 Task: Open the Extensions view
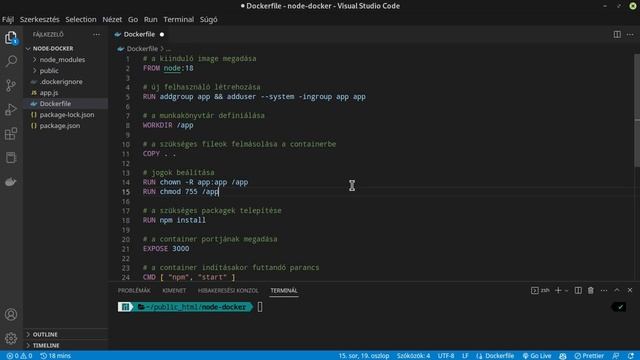[x=11, y=133]
